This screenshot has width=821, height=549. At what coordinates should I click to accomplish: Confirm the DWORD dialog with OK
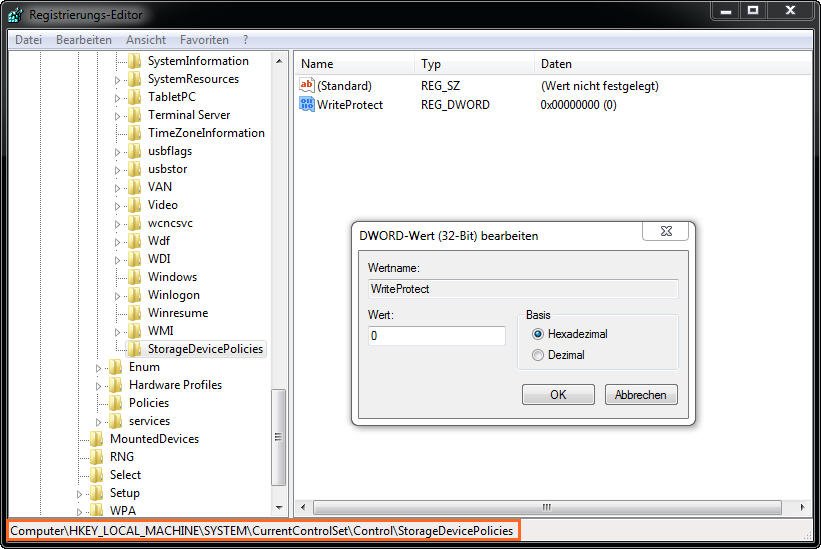558,395
